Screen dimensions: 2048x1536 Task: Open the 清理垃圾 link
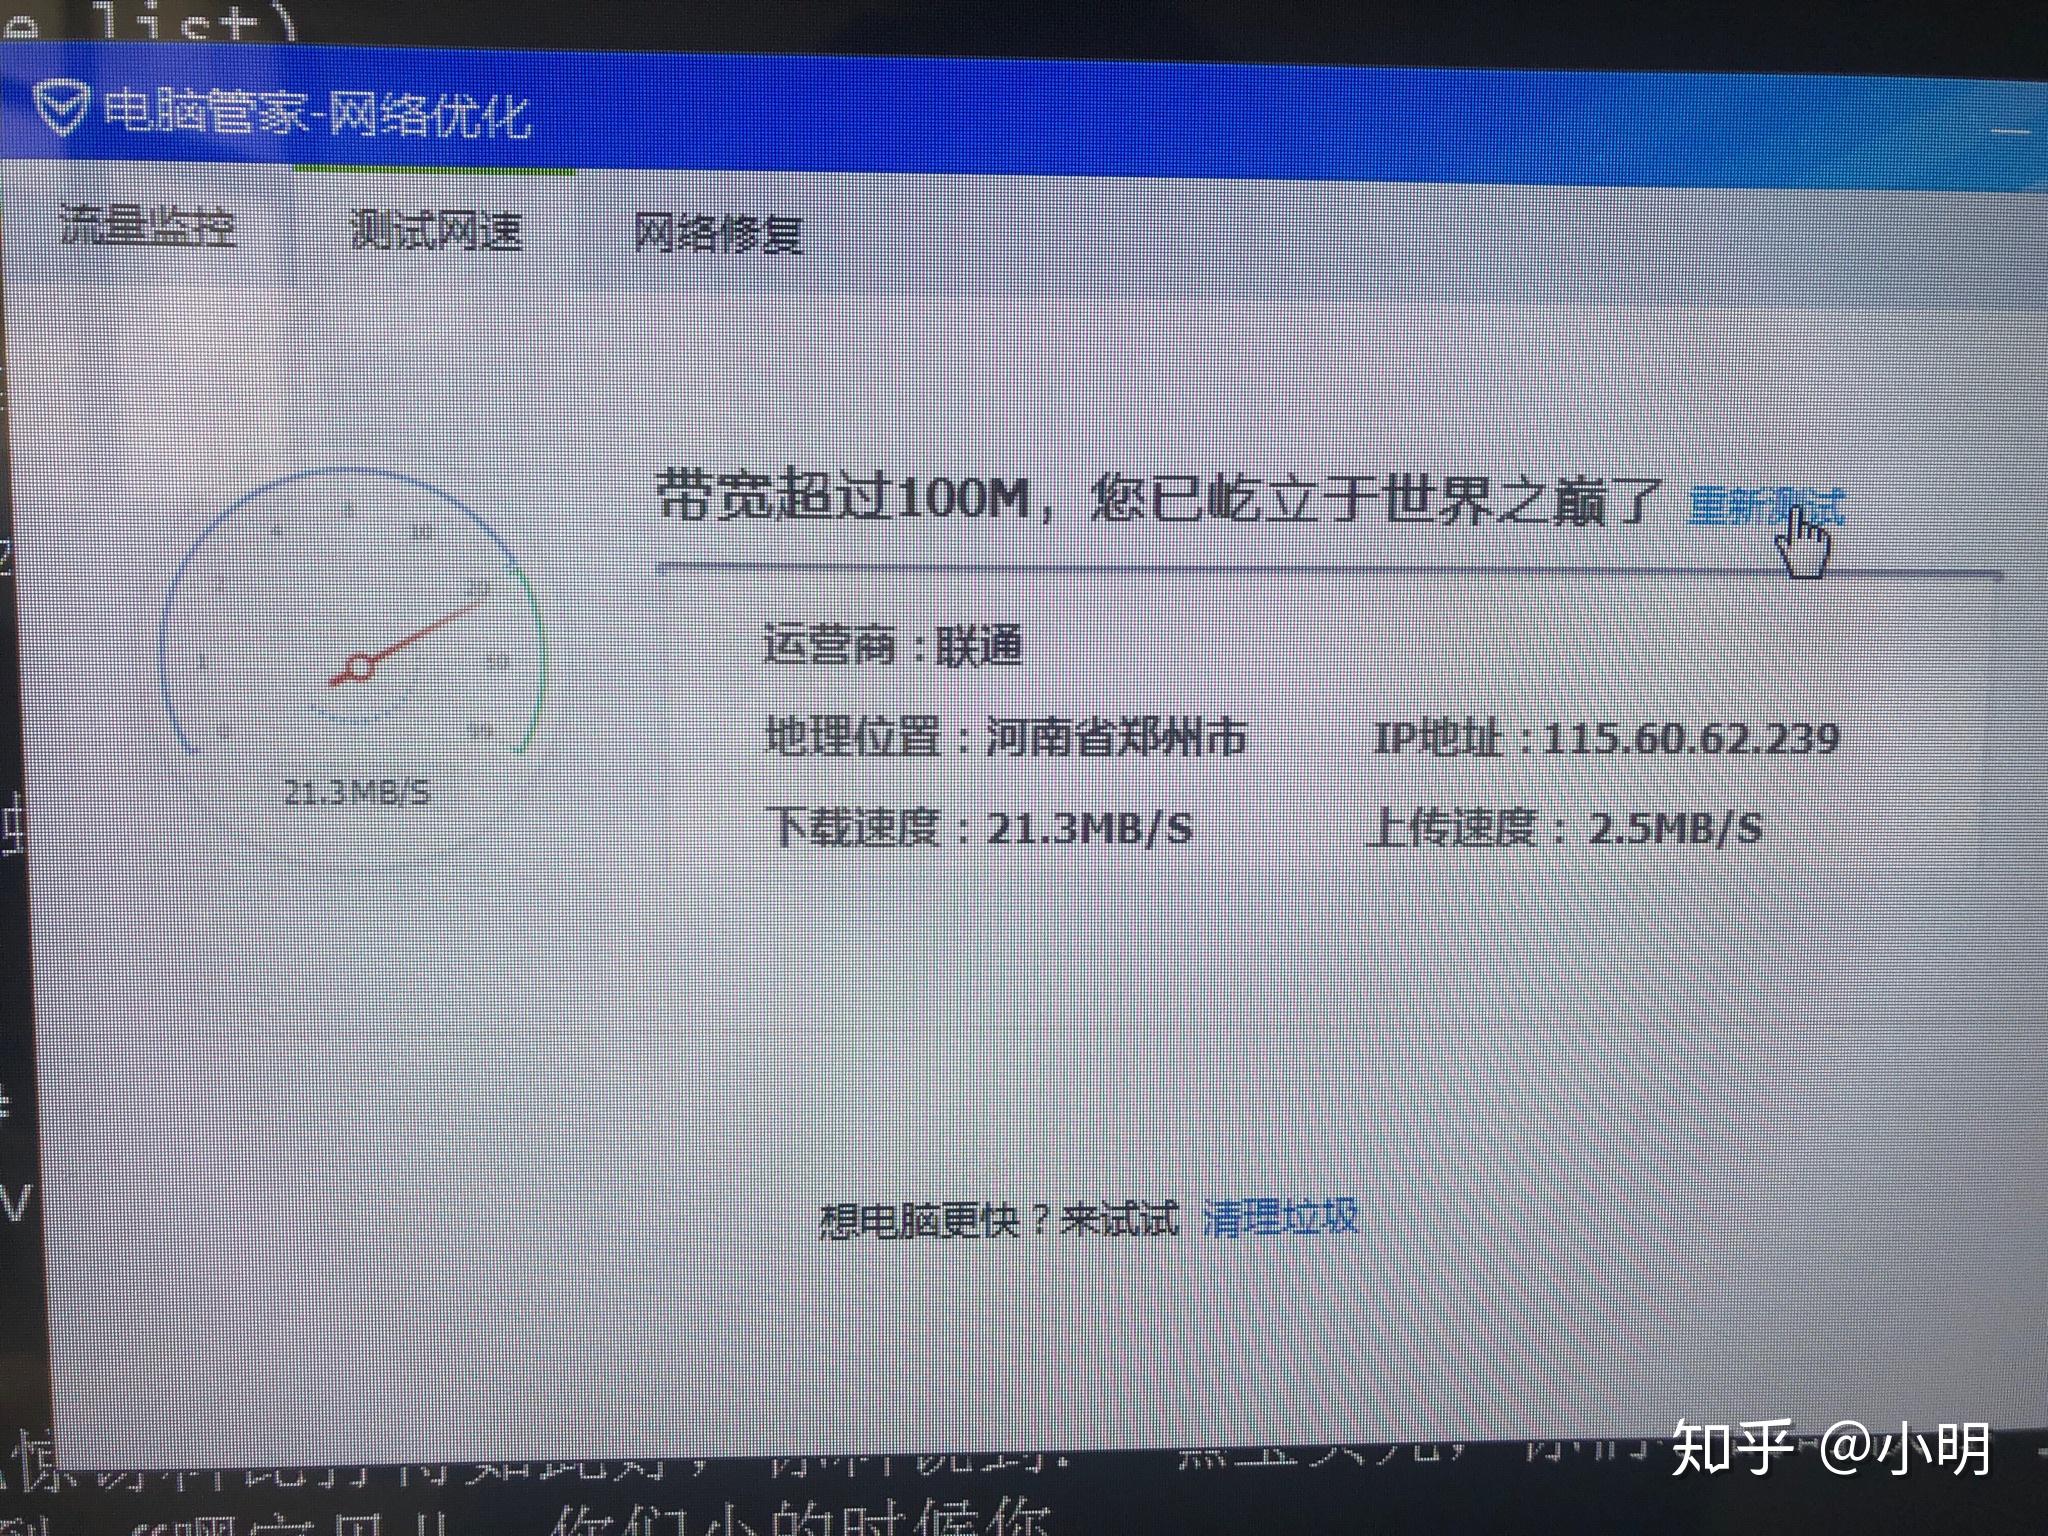coord(1280,1217)
